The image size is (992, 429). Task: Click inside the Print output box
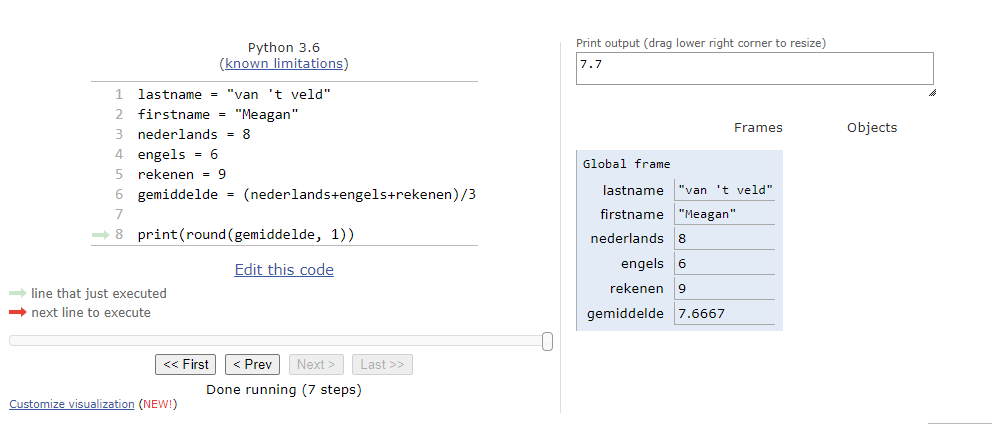[x=754, y=68]
